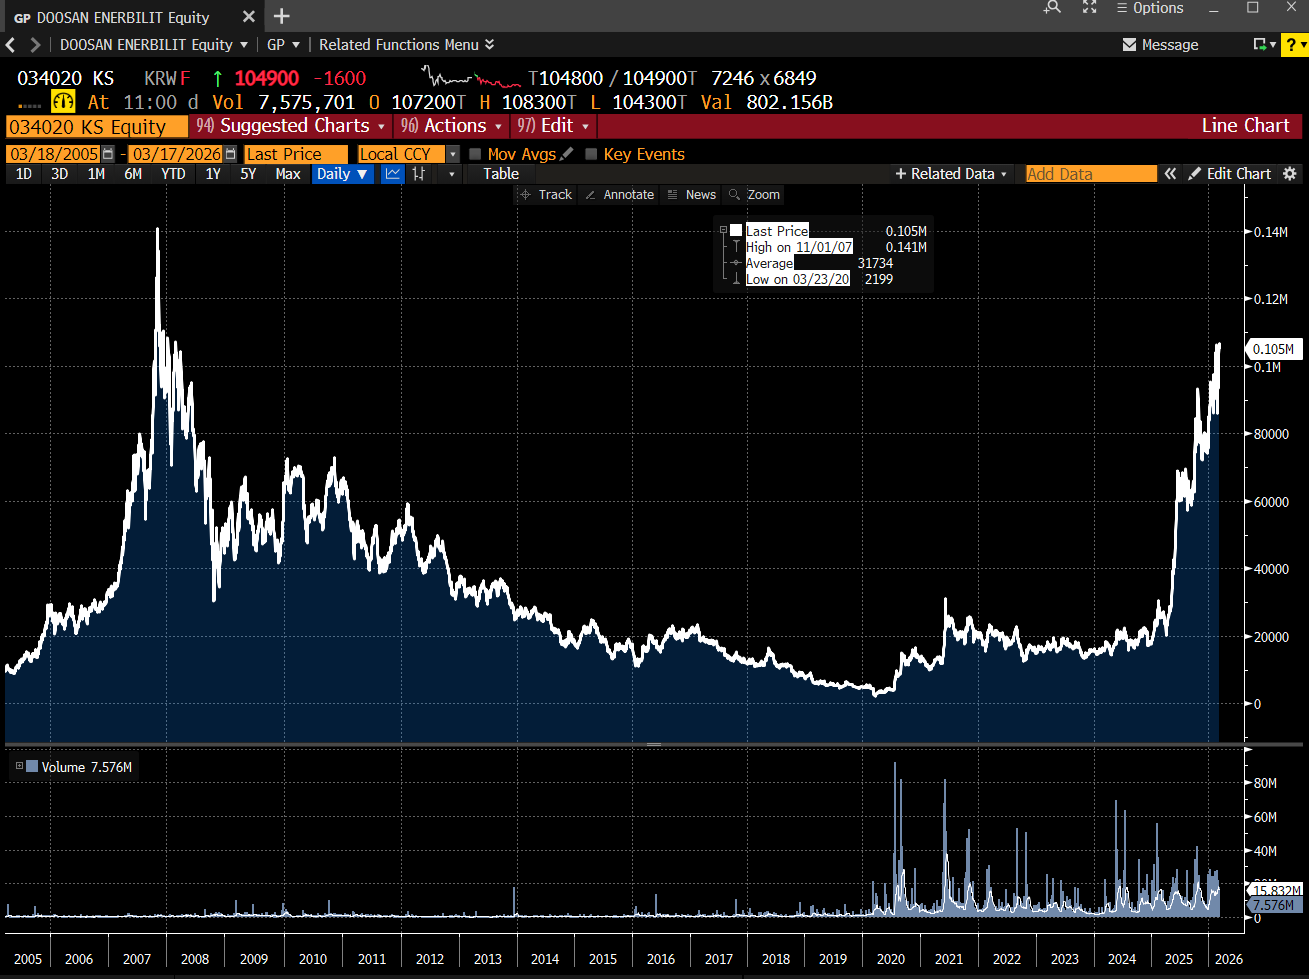Screen dimensions: 1309x979
Task: Click the double chevron collapse icon
Action: (x=1170, y=174)
